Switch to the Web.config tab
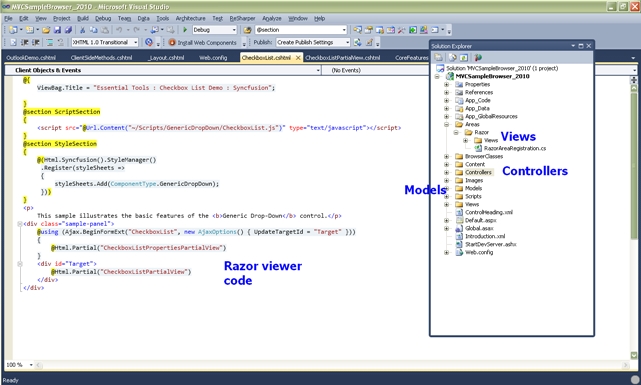 pos(213,58)
